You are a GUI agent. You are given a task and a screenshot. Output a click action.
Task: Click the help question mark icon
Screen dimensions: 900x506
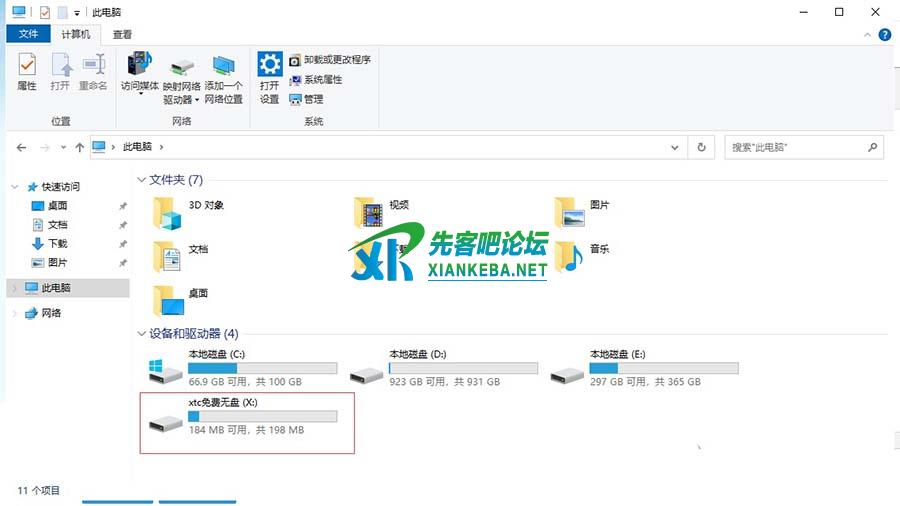click(x=885, y=34)
